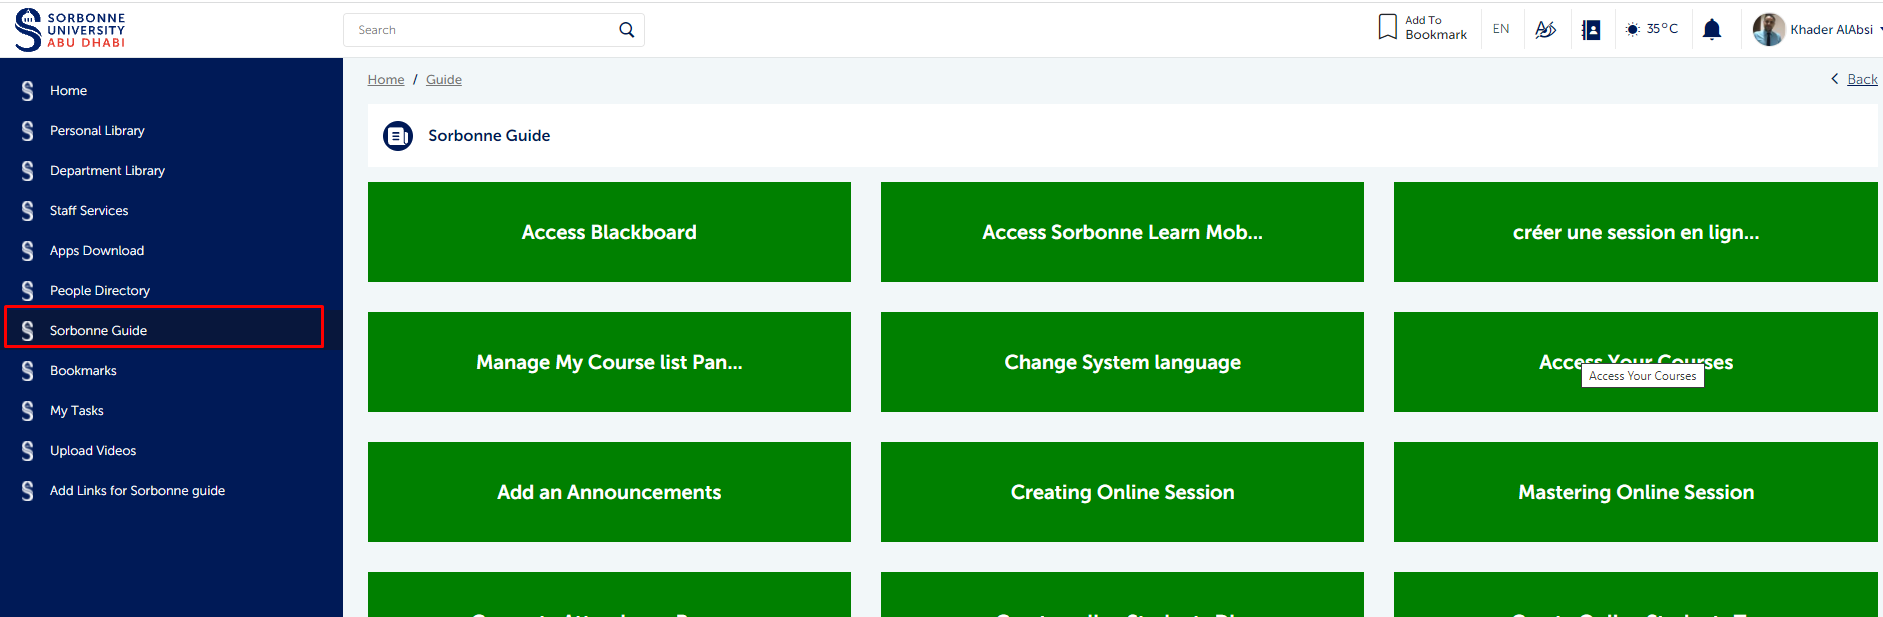Screen dimensions: 1883x617
Task: Open Home in the sidebar
Action: [68, 91]
